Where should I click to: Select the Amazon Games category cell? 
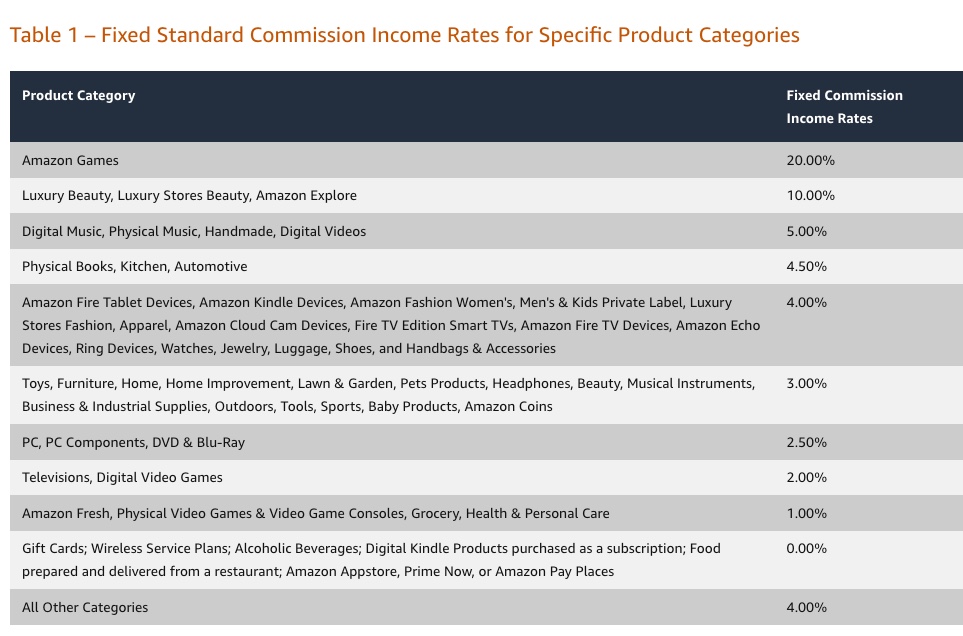pyautogui.click(x=70, y=160)
